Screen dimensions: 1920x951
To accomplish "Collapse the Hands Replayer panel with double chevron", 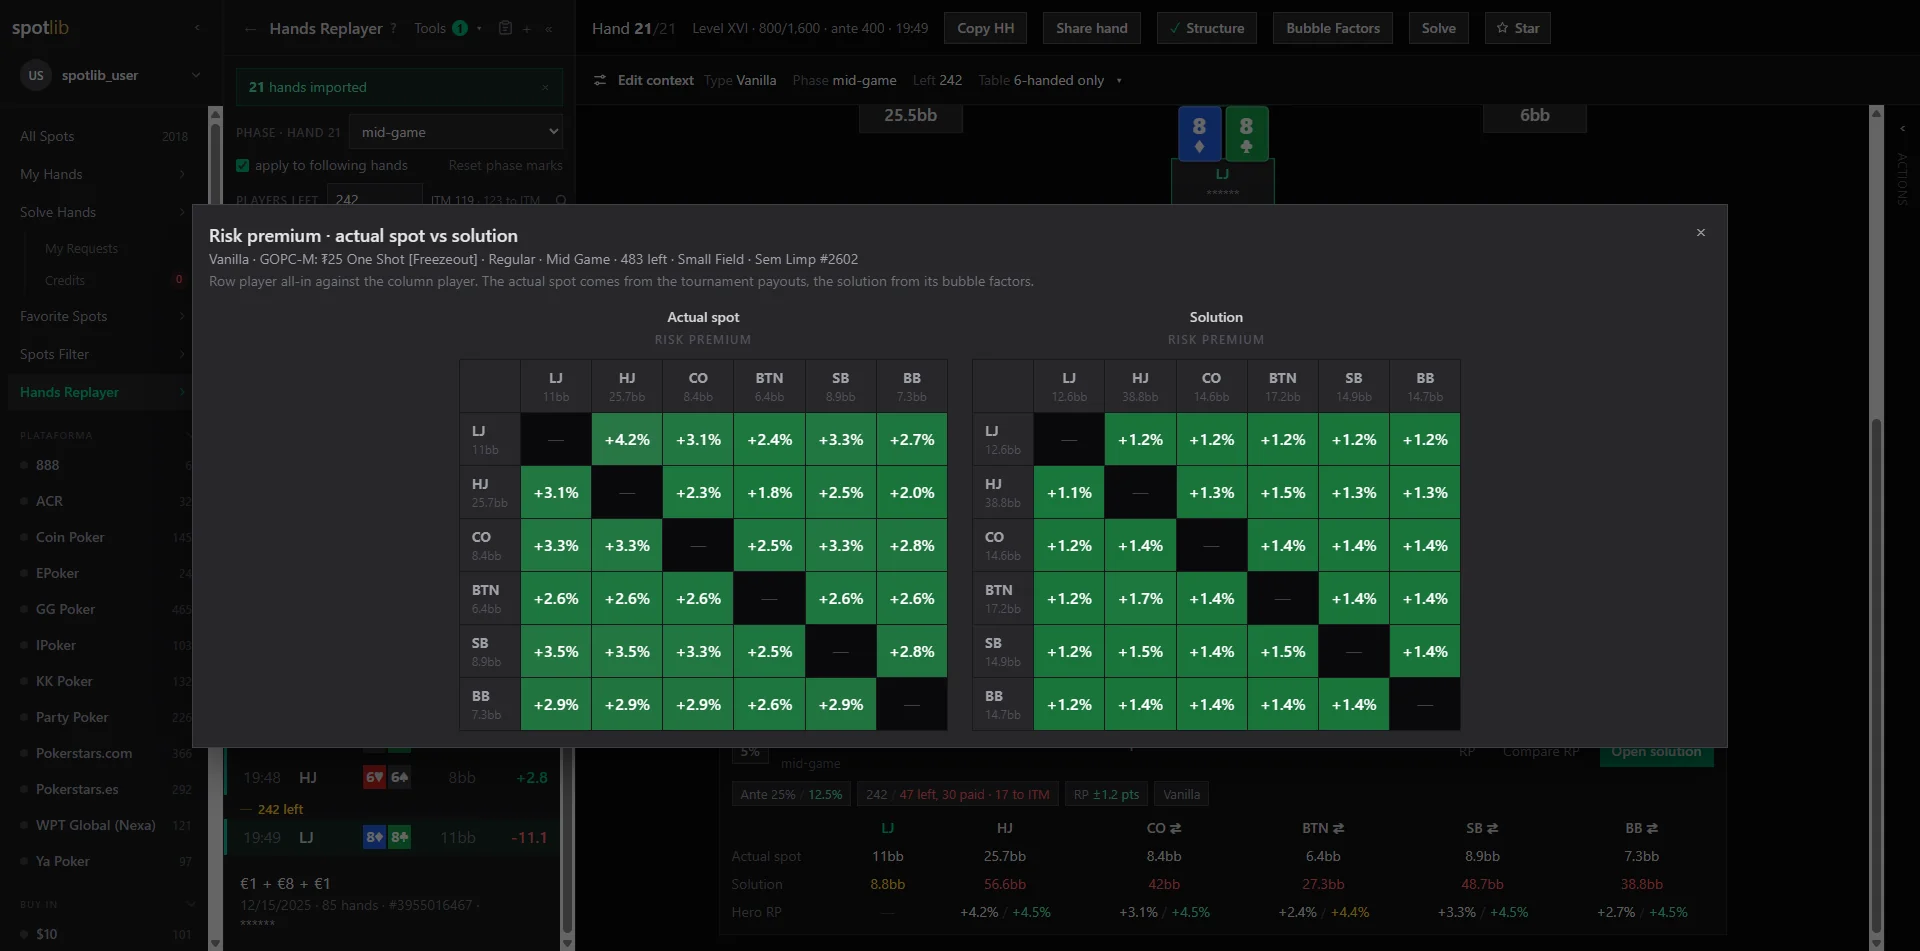I will click(549, 28).
